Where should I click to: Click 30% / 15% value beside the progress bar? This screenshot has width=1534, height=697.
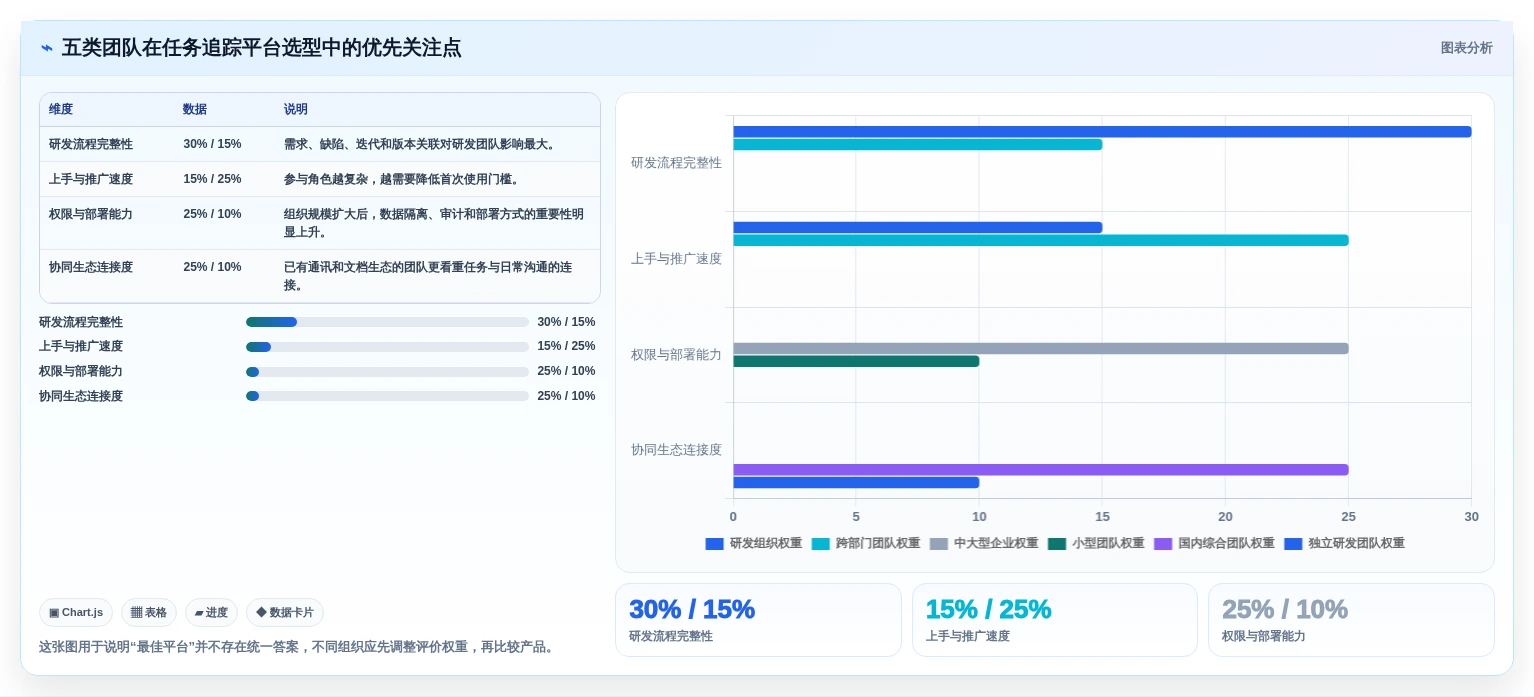pos(566,322)
